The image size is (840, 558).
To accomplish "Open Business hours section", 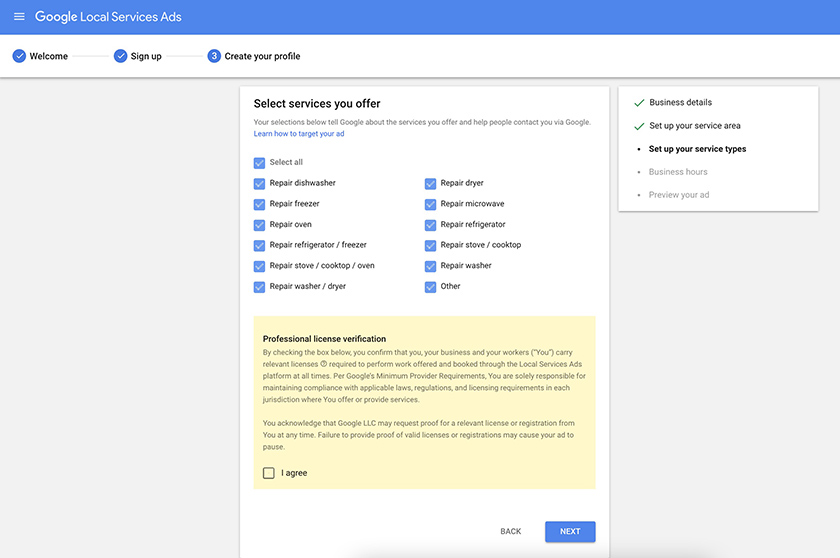I will [678, 172].
